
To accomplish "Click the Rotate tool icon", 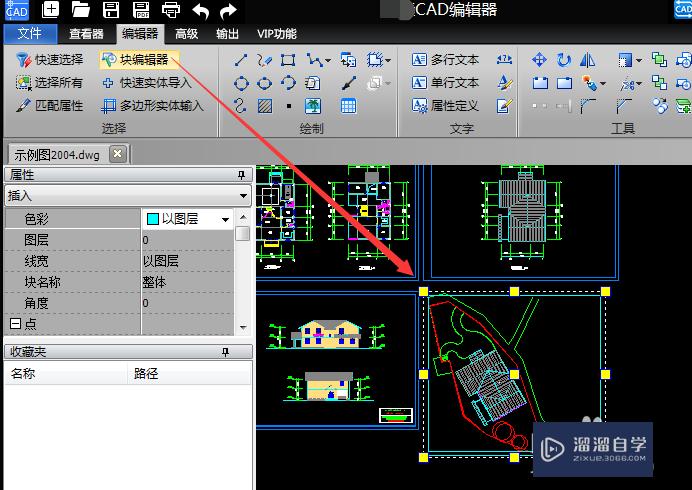I will (564, 60).
